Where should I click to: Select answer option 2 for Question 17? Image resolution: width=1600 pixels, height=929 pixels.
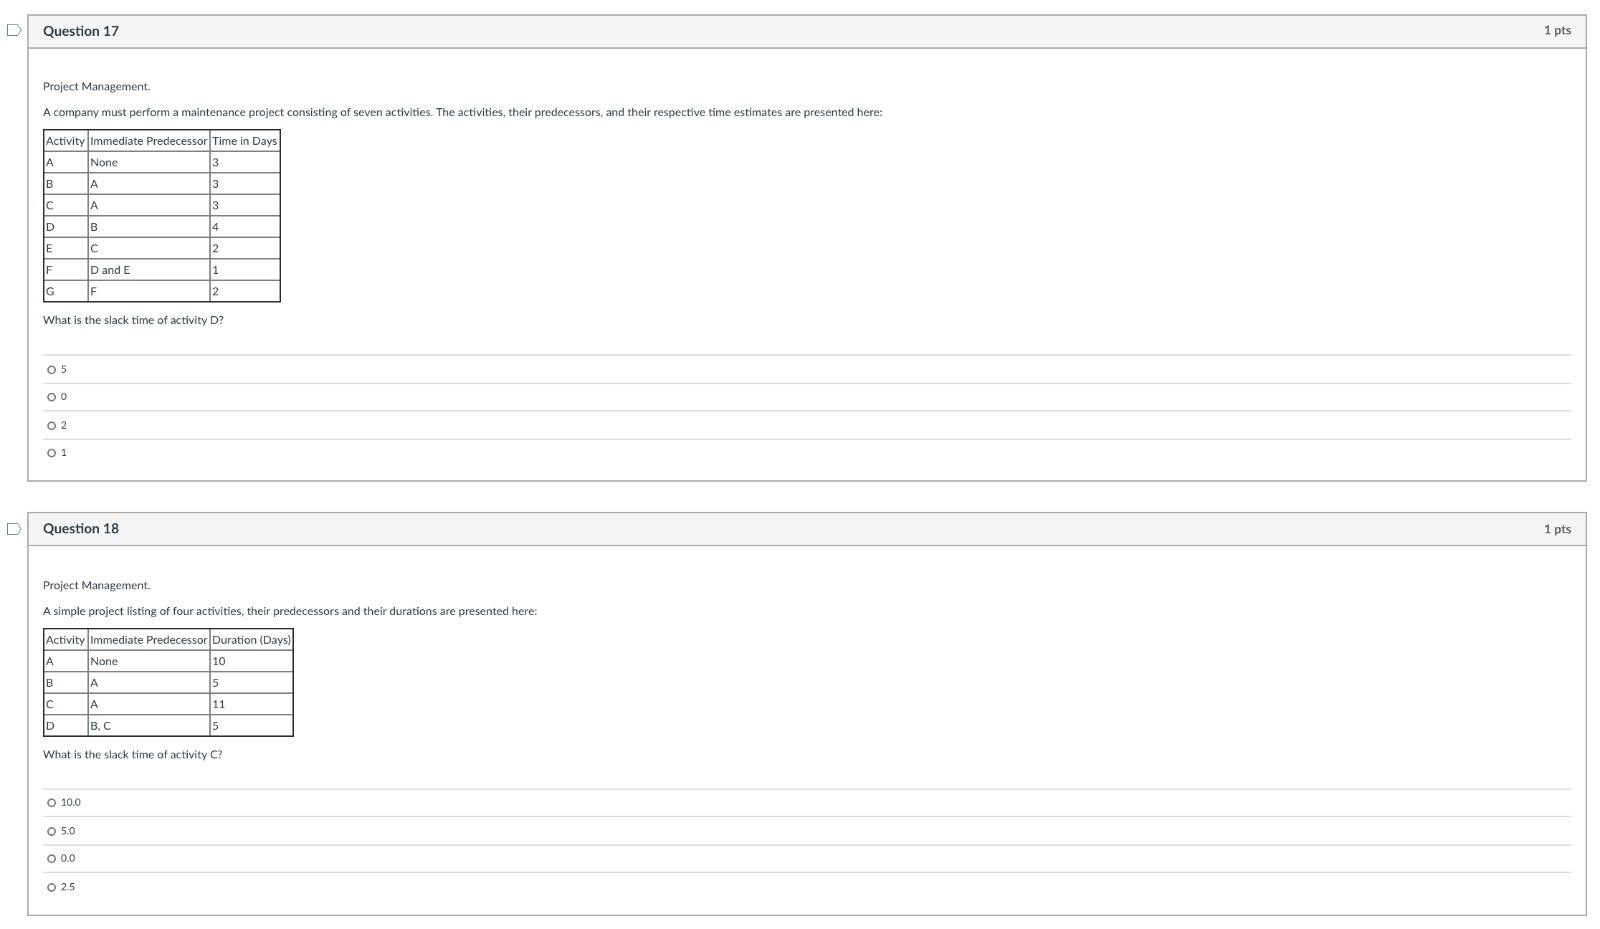click(52, 424)
